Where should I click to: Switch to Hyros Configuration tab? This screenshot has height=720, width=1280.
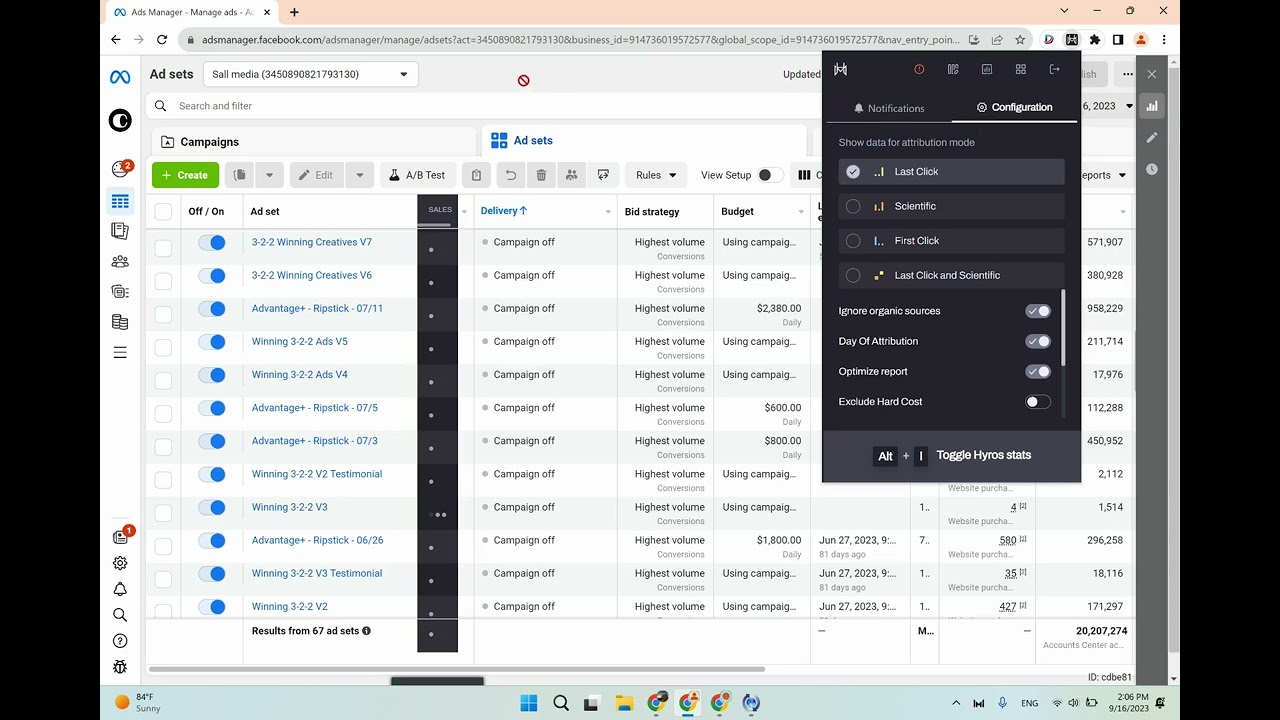click(1014, 107)
